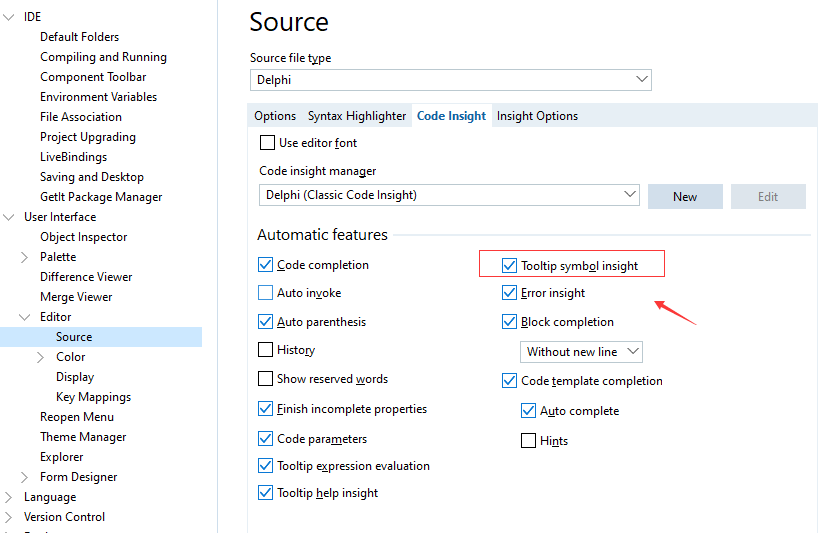Switch to the Syntax Highlighter tab
828x533 pixels.
[357, 116]
